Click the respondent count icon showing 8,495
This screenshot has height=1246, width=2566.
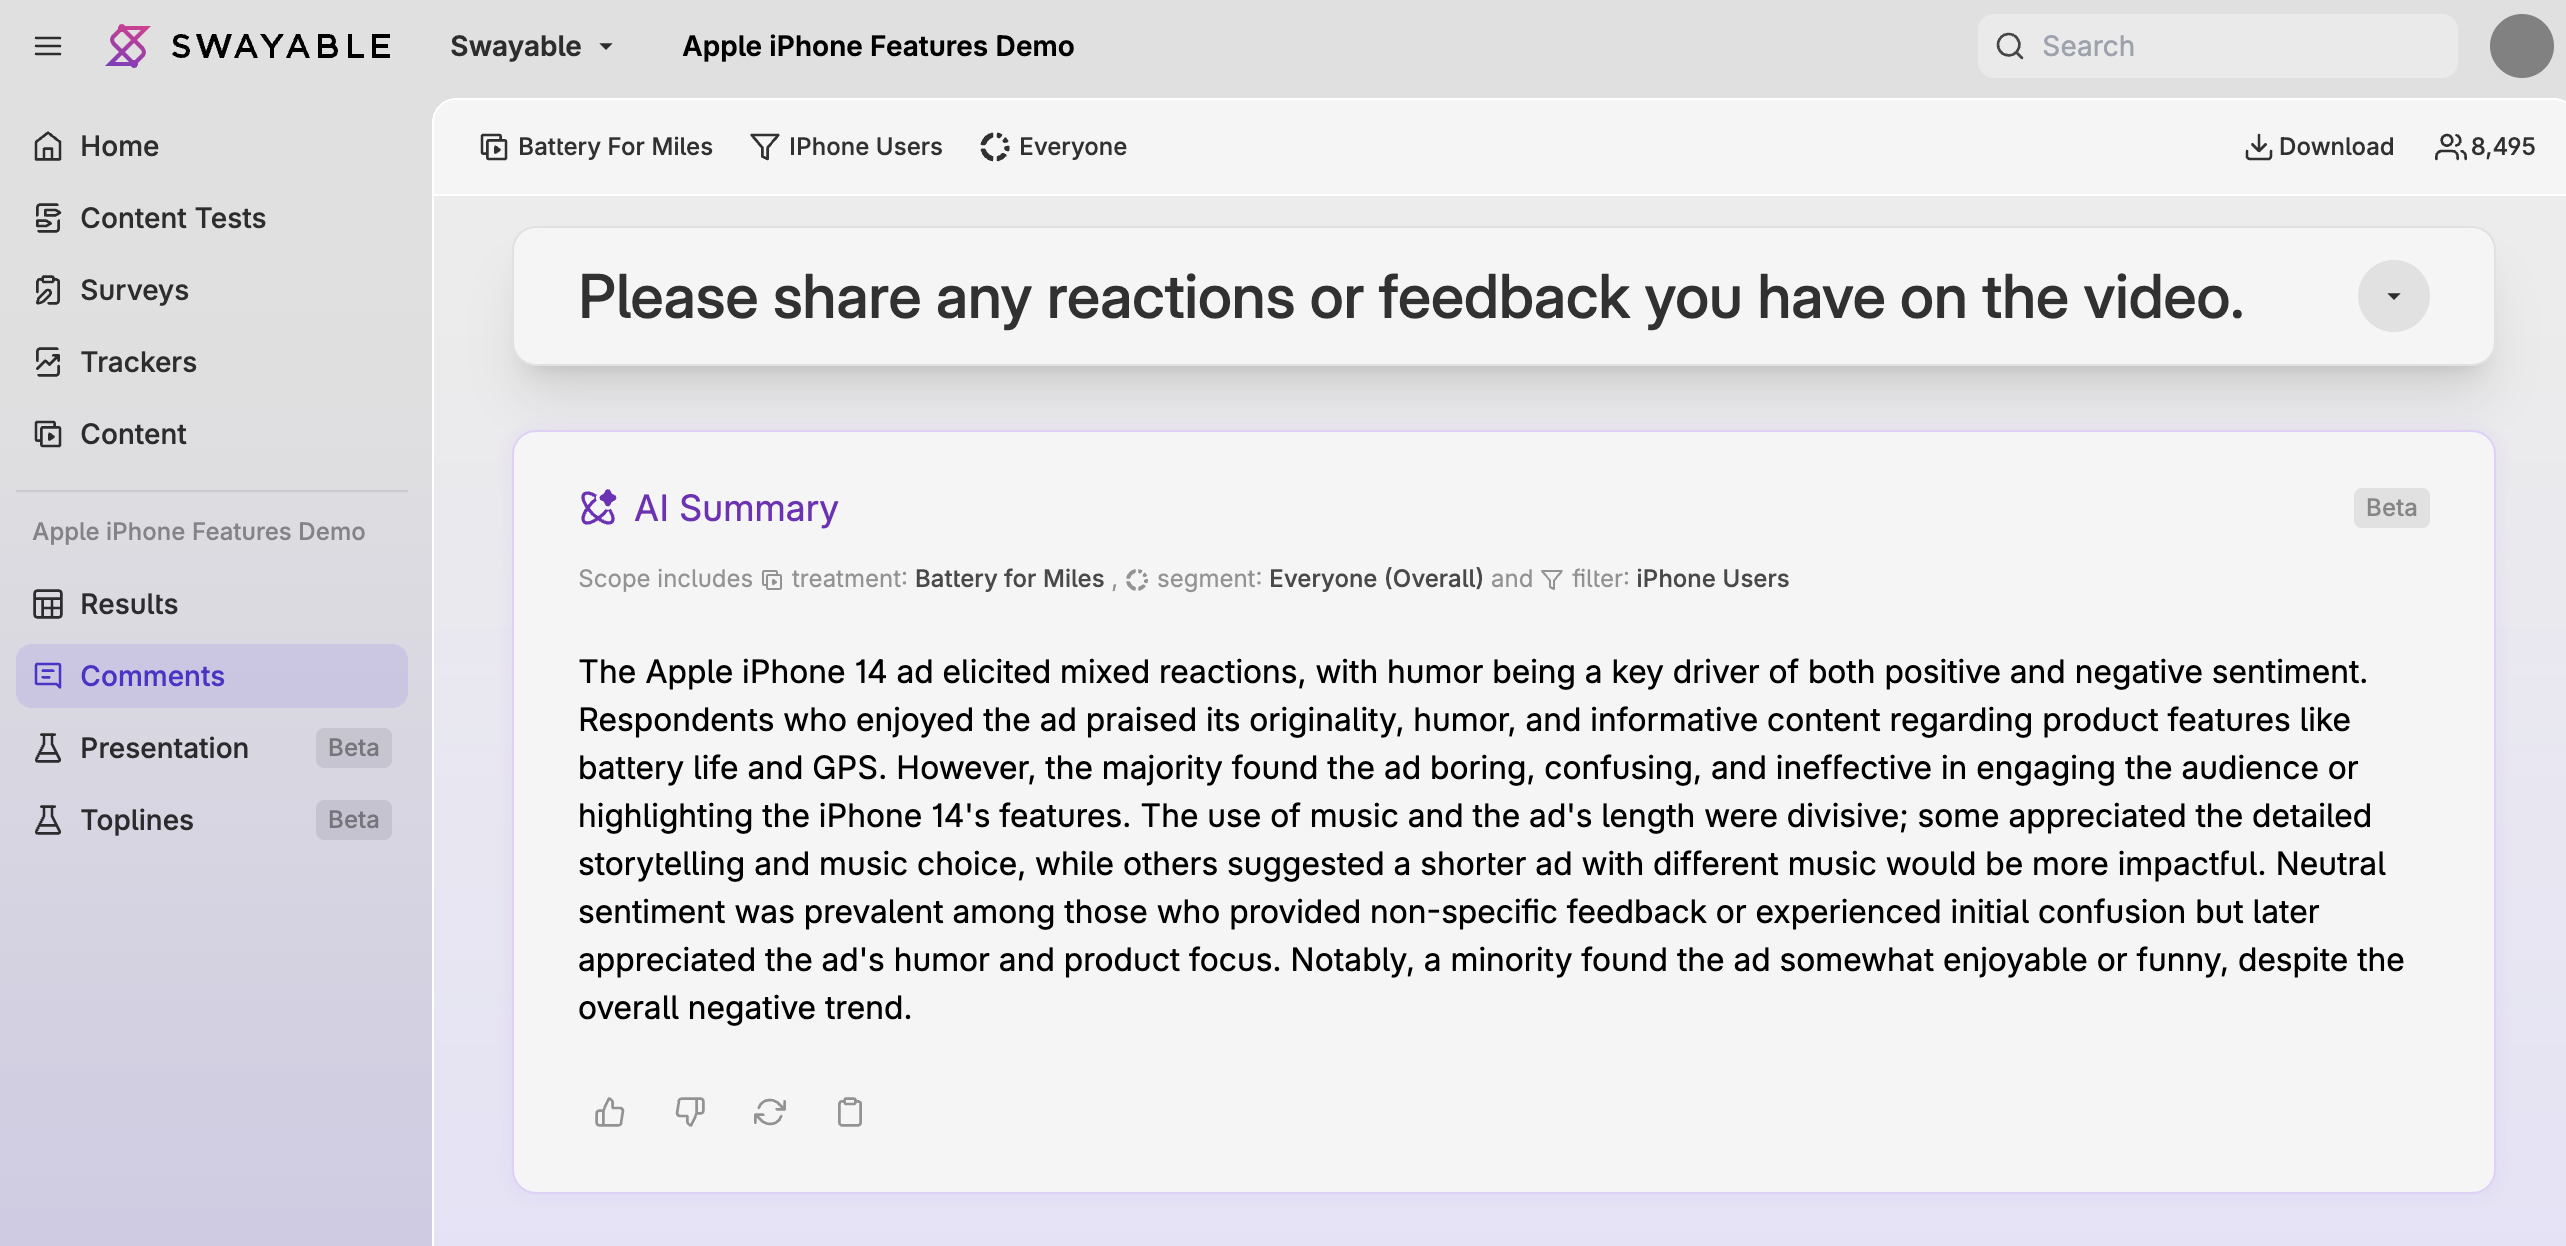click(2451, 146)
